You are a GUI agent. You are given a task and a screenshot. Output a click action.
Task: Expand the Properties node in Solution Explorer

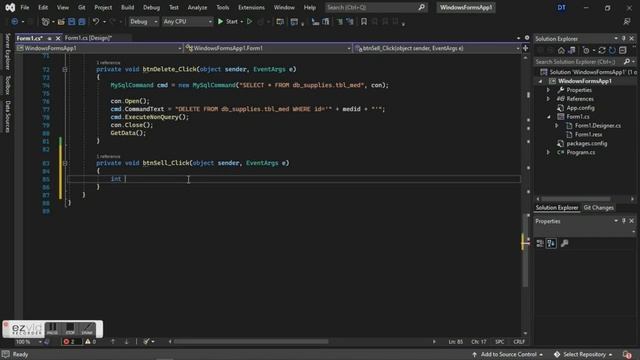tap(549, 90)
